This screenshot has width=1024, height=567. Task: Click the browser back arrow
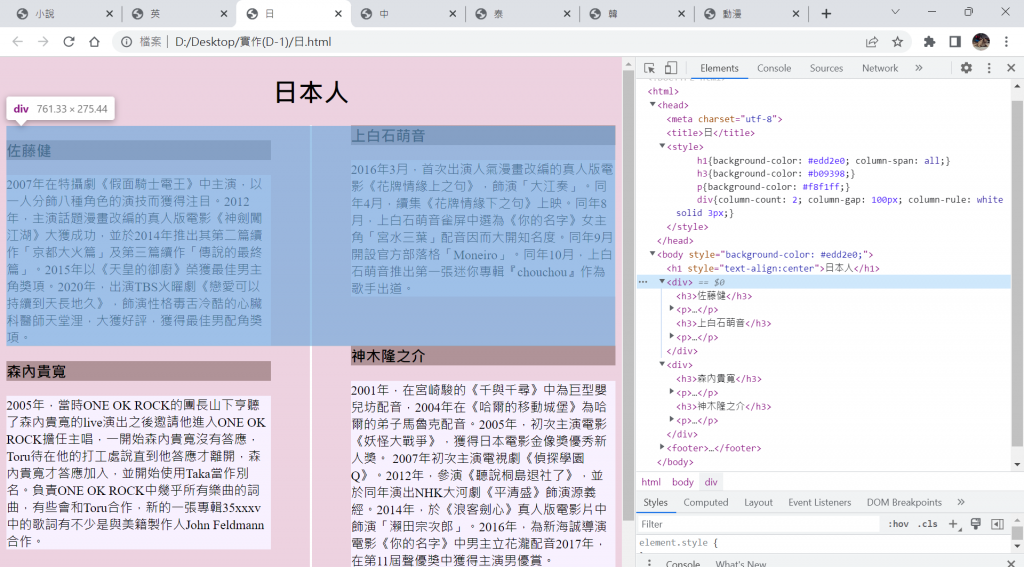point(18,42)
